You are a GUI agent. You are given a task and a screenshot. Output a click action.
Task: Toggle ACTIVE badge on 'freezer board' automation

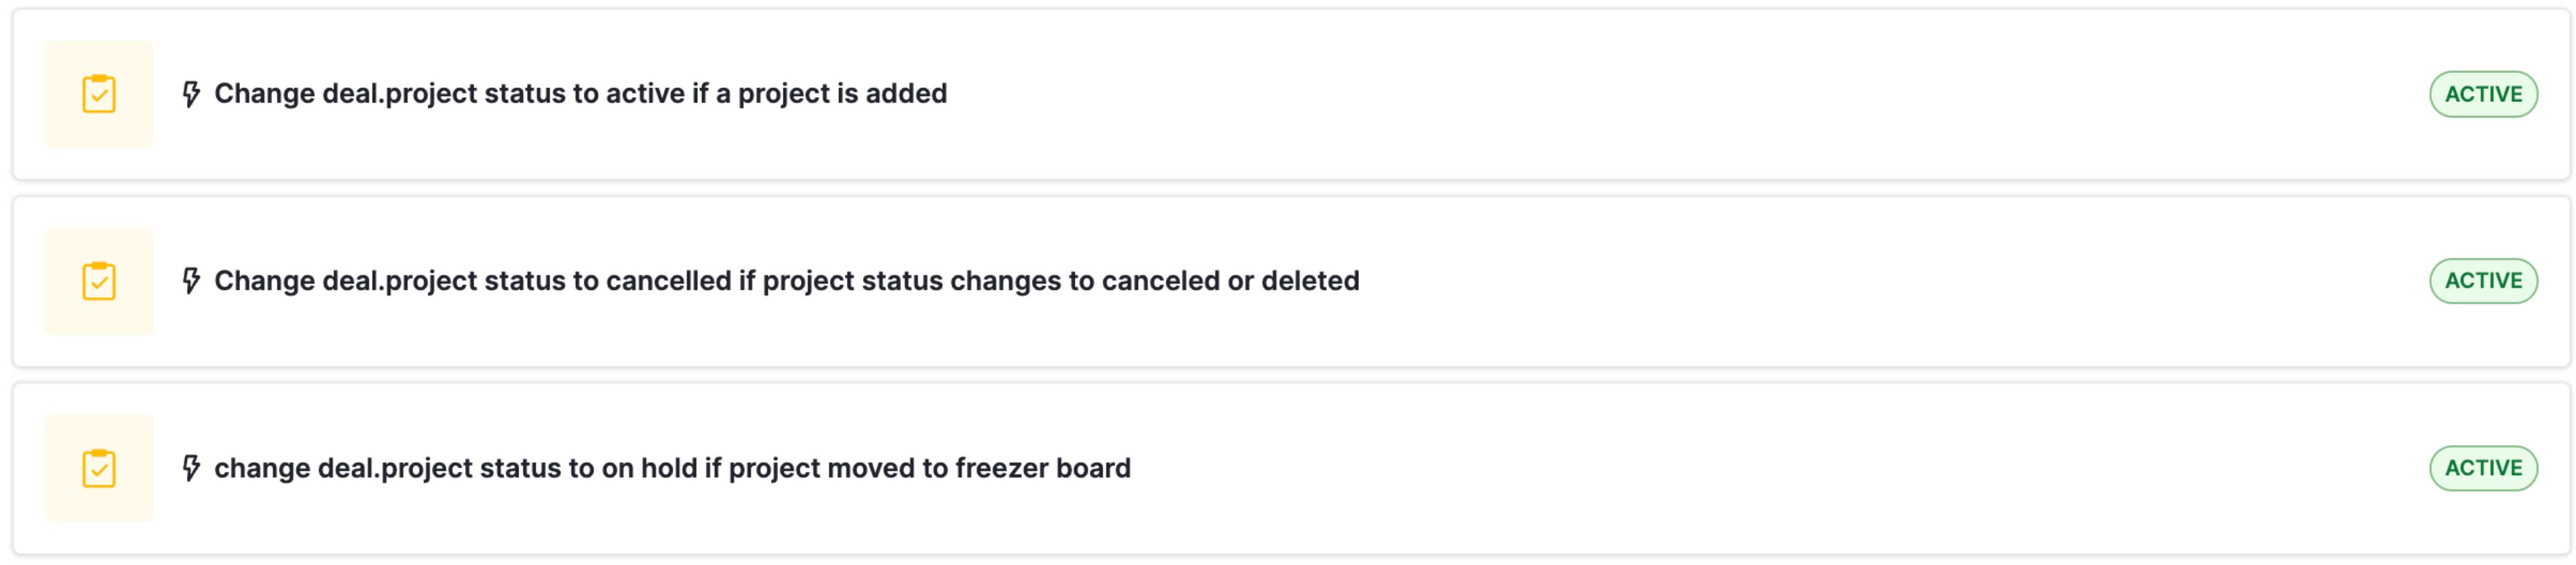click(x=2483, y=468)
